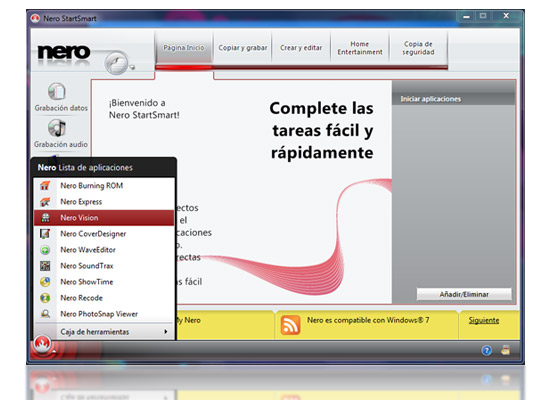
Task: Open the RSS feed icon
Action: 290,325
